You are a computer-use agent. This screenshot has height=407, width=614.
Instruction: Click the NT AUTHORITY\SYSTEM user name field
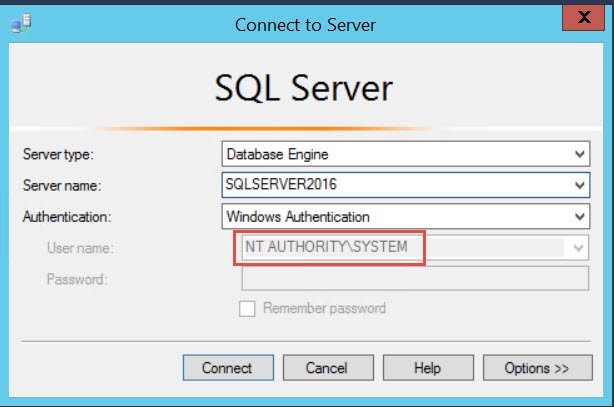tap(415, 248)
